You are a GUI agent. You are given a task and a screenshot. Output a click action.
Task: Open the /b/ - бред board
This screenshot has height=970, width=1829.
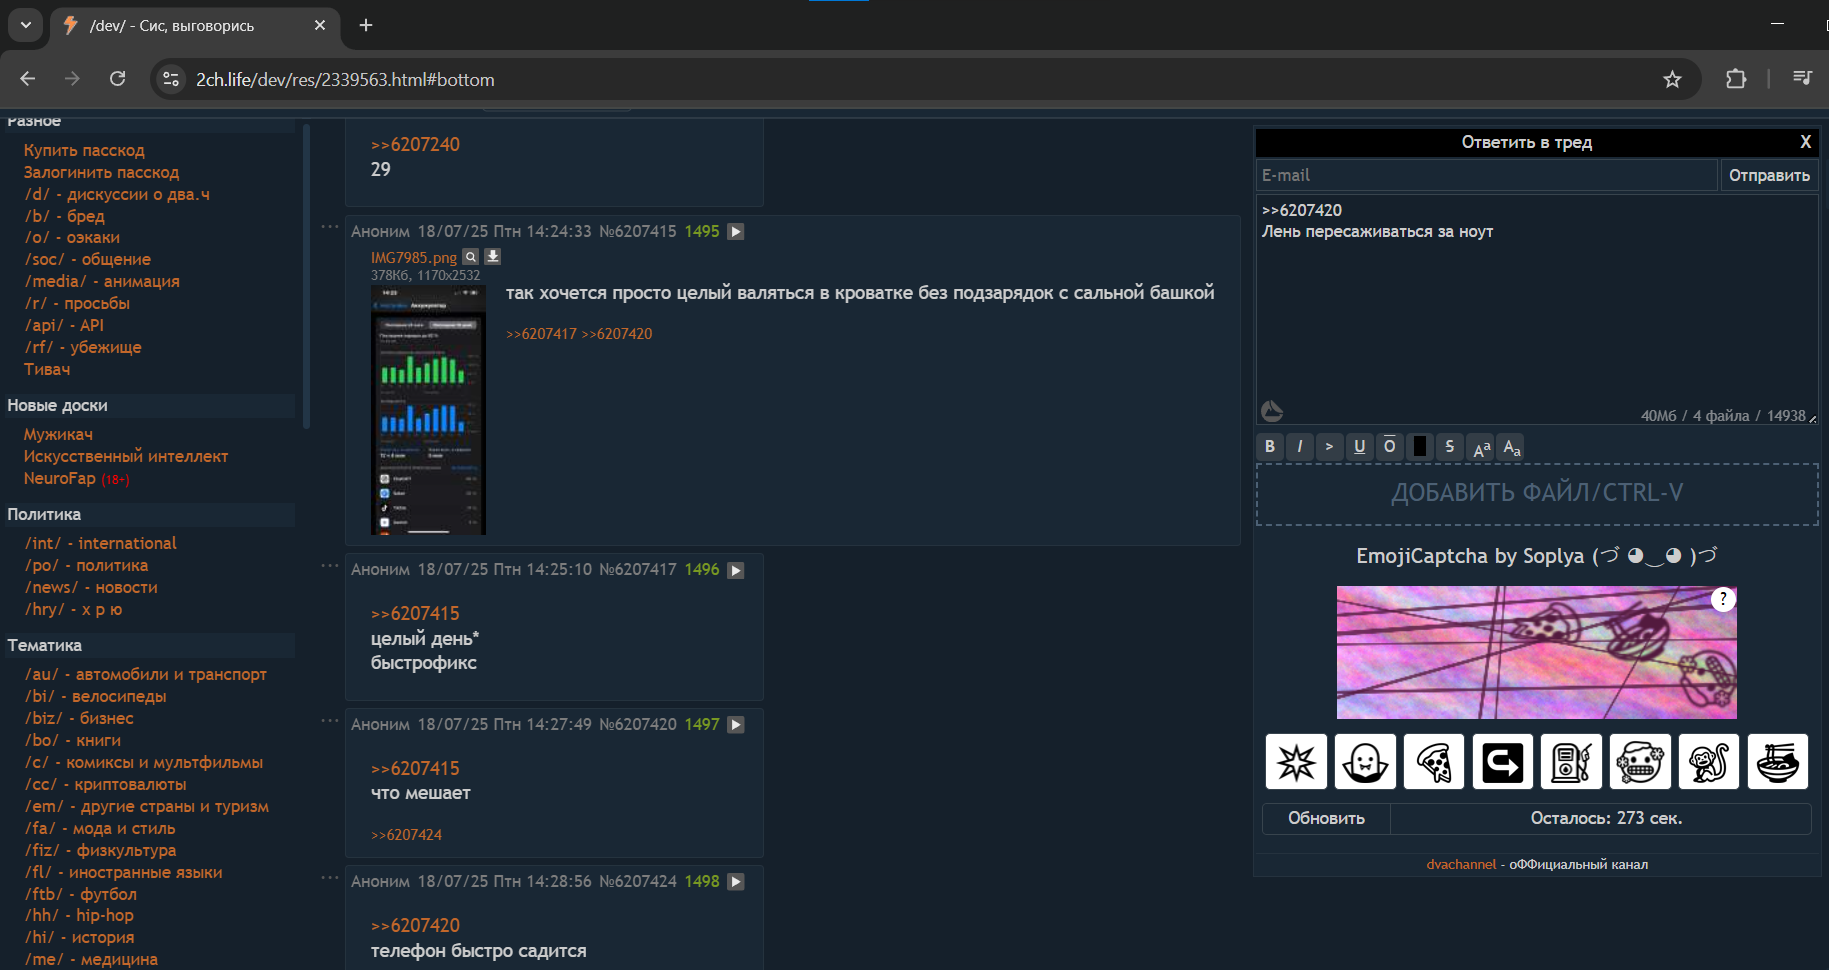click(x=65, y=216)
